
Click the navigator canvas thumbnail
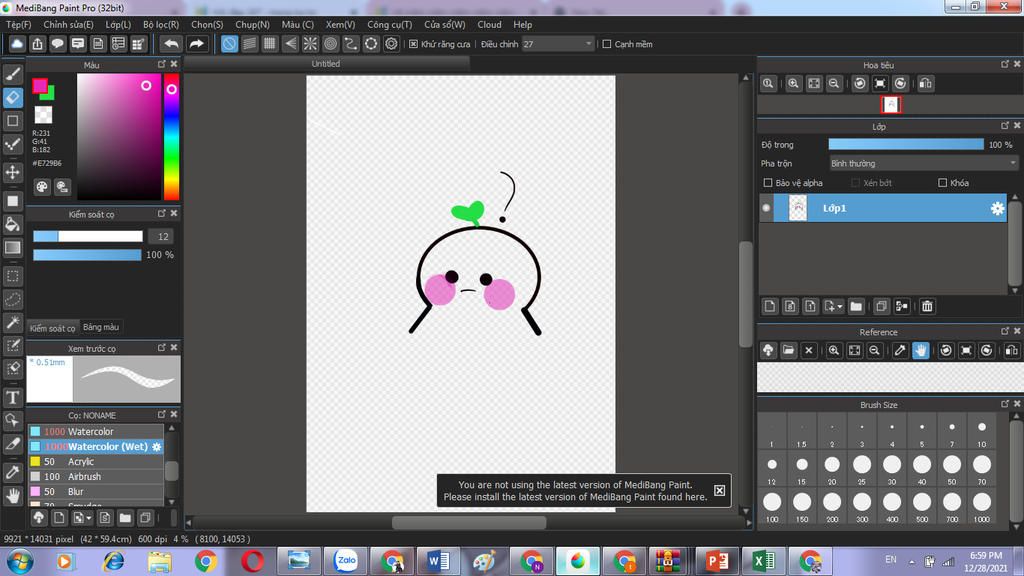coord(891,104)
